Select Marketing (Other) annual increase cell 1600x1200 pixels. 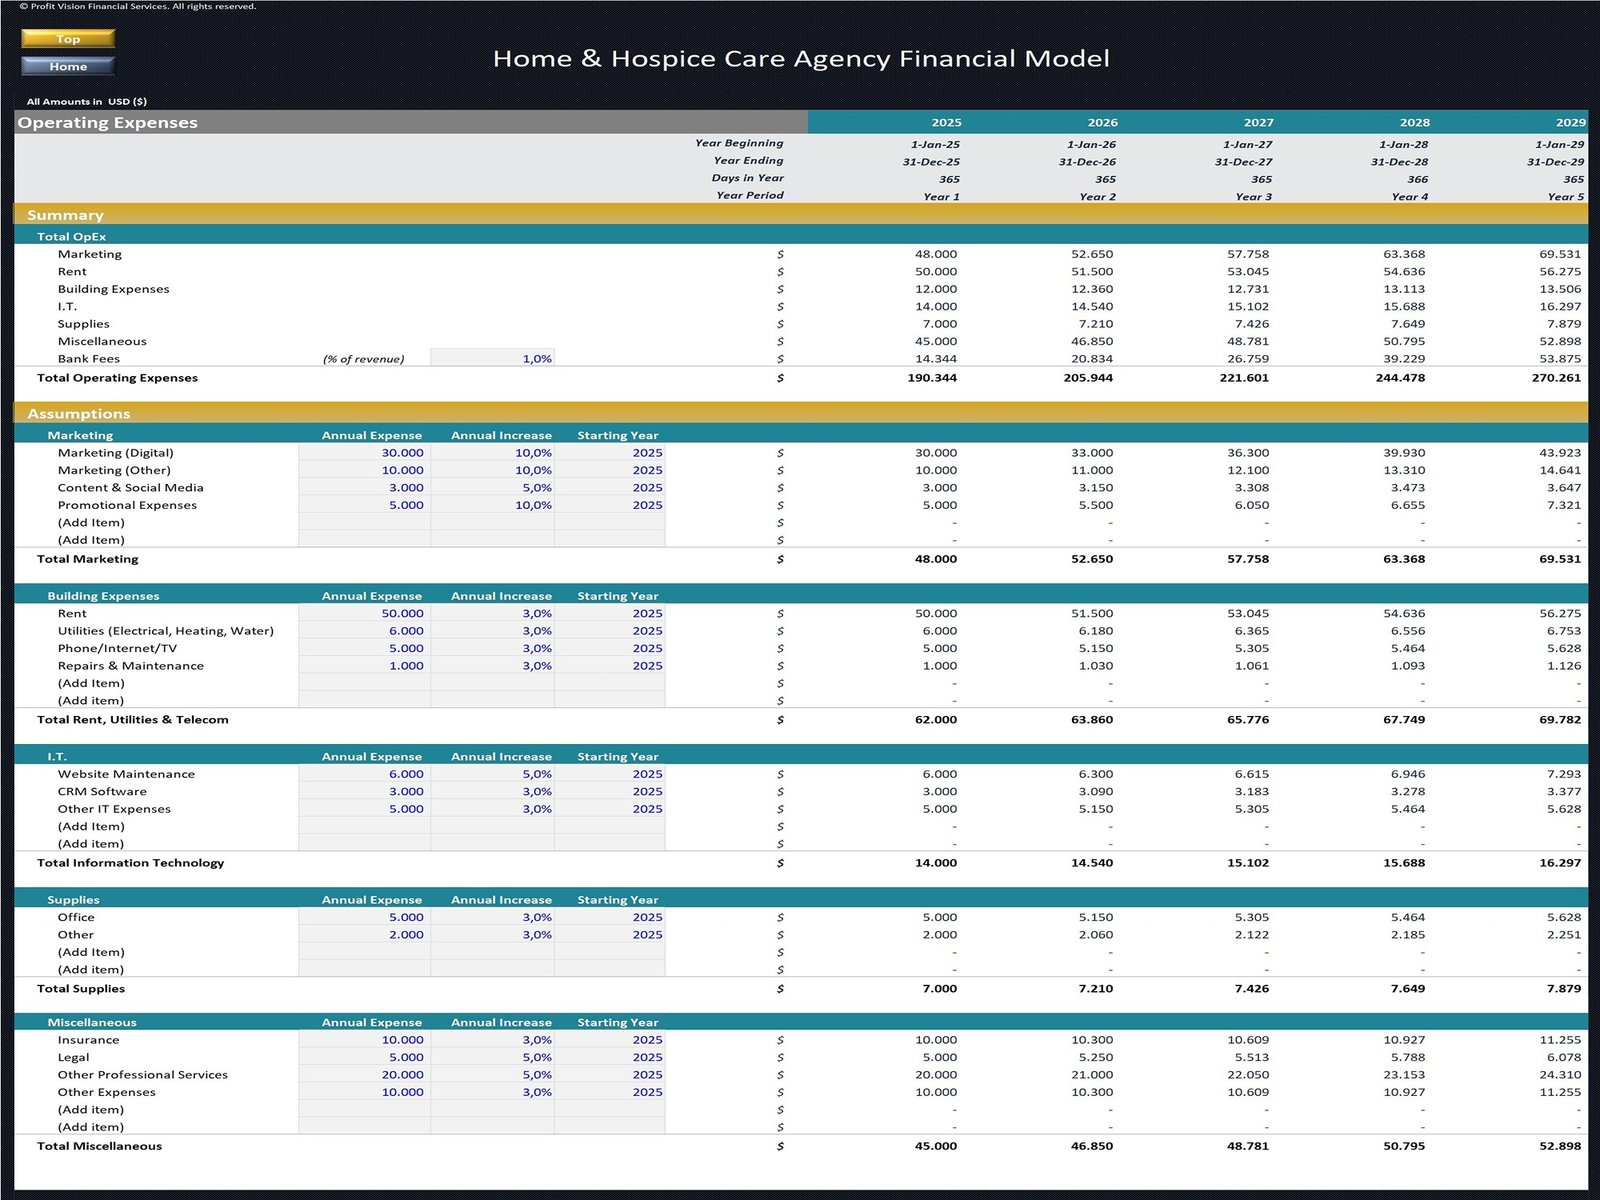pos(492,470)
